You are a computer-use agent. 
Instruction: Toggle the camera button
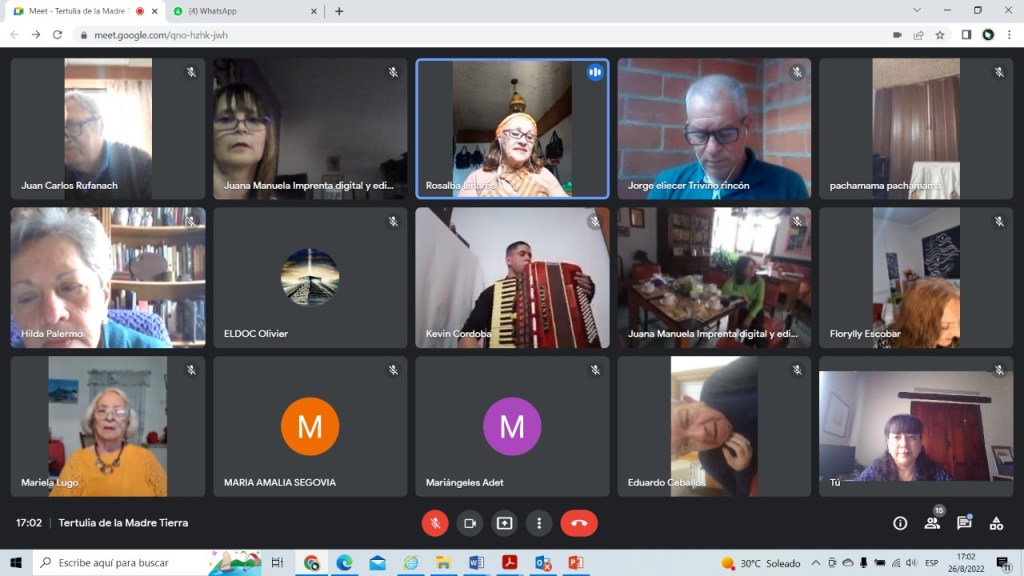click(x=470, y=523)
